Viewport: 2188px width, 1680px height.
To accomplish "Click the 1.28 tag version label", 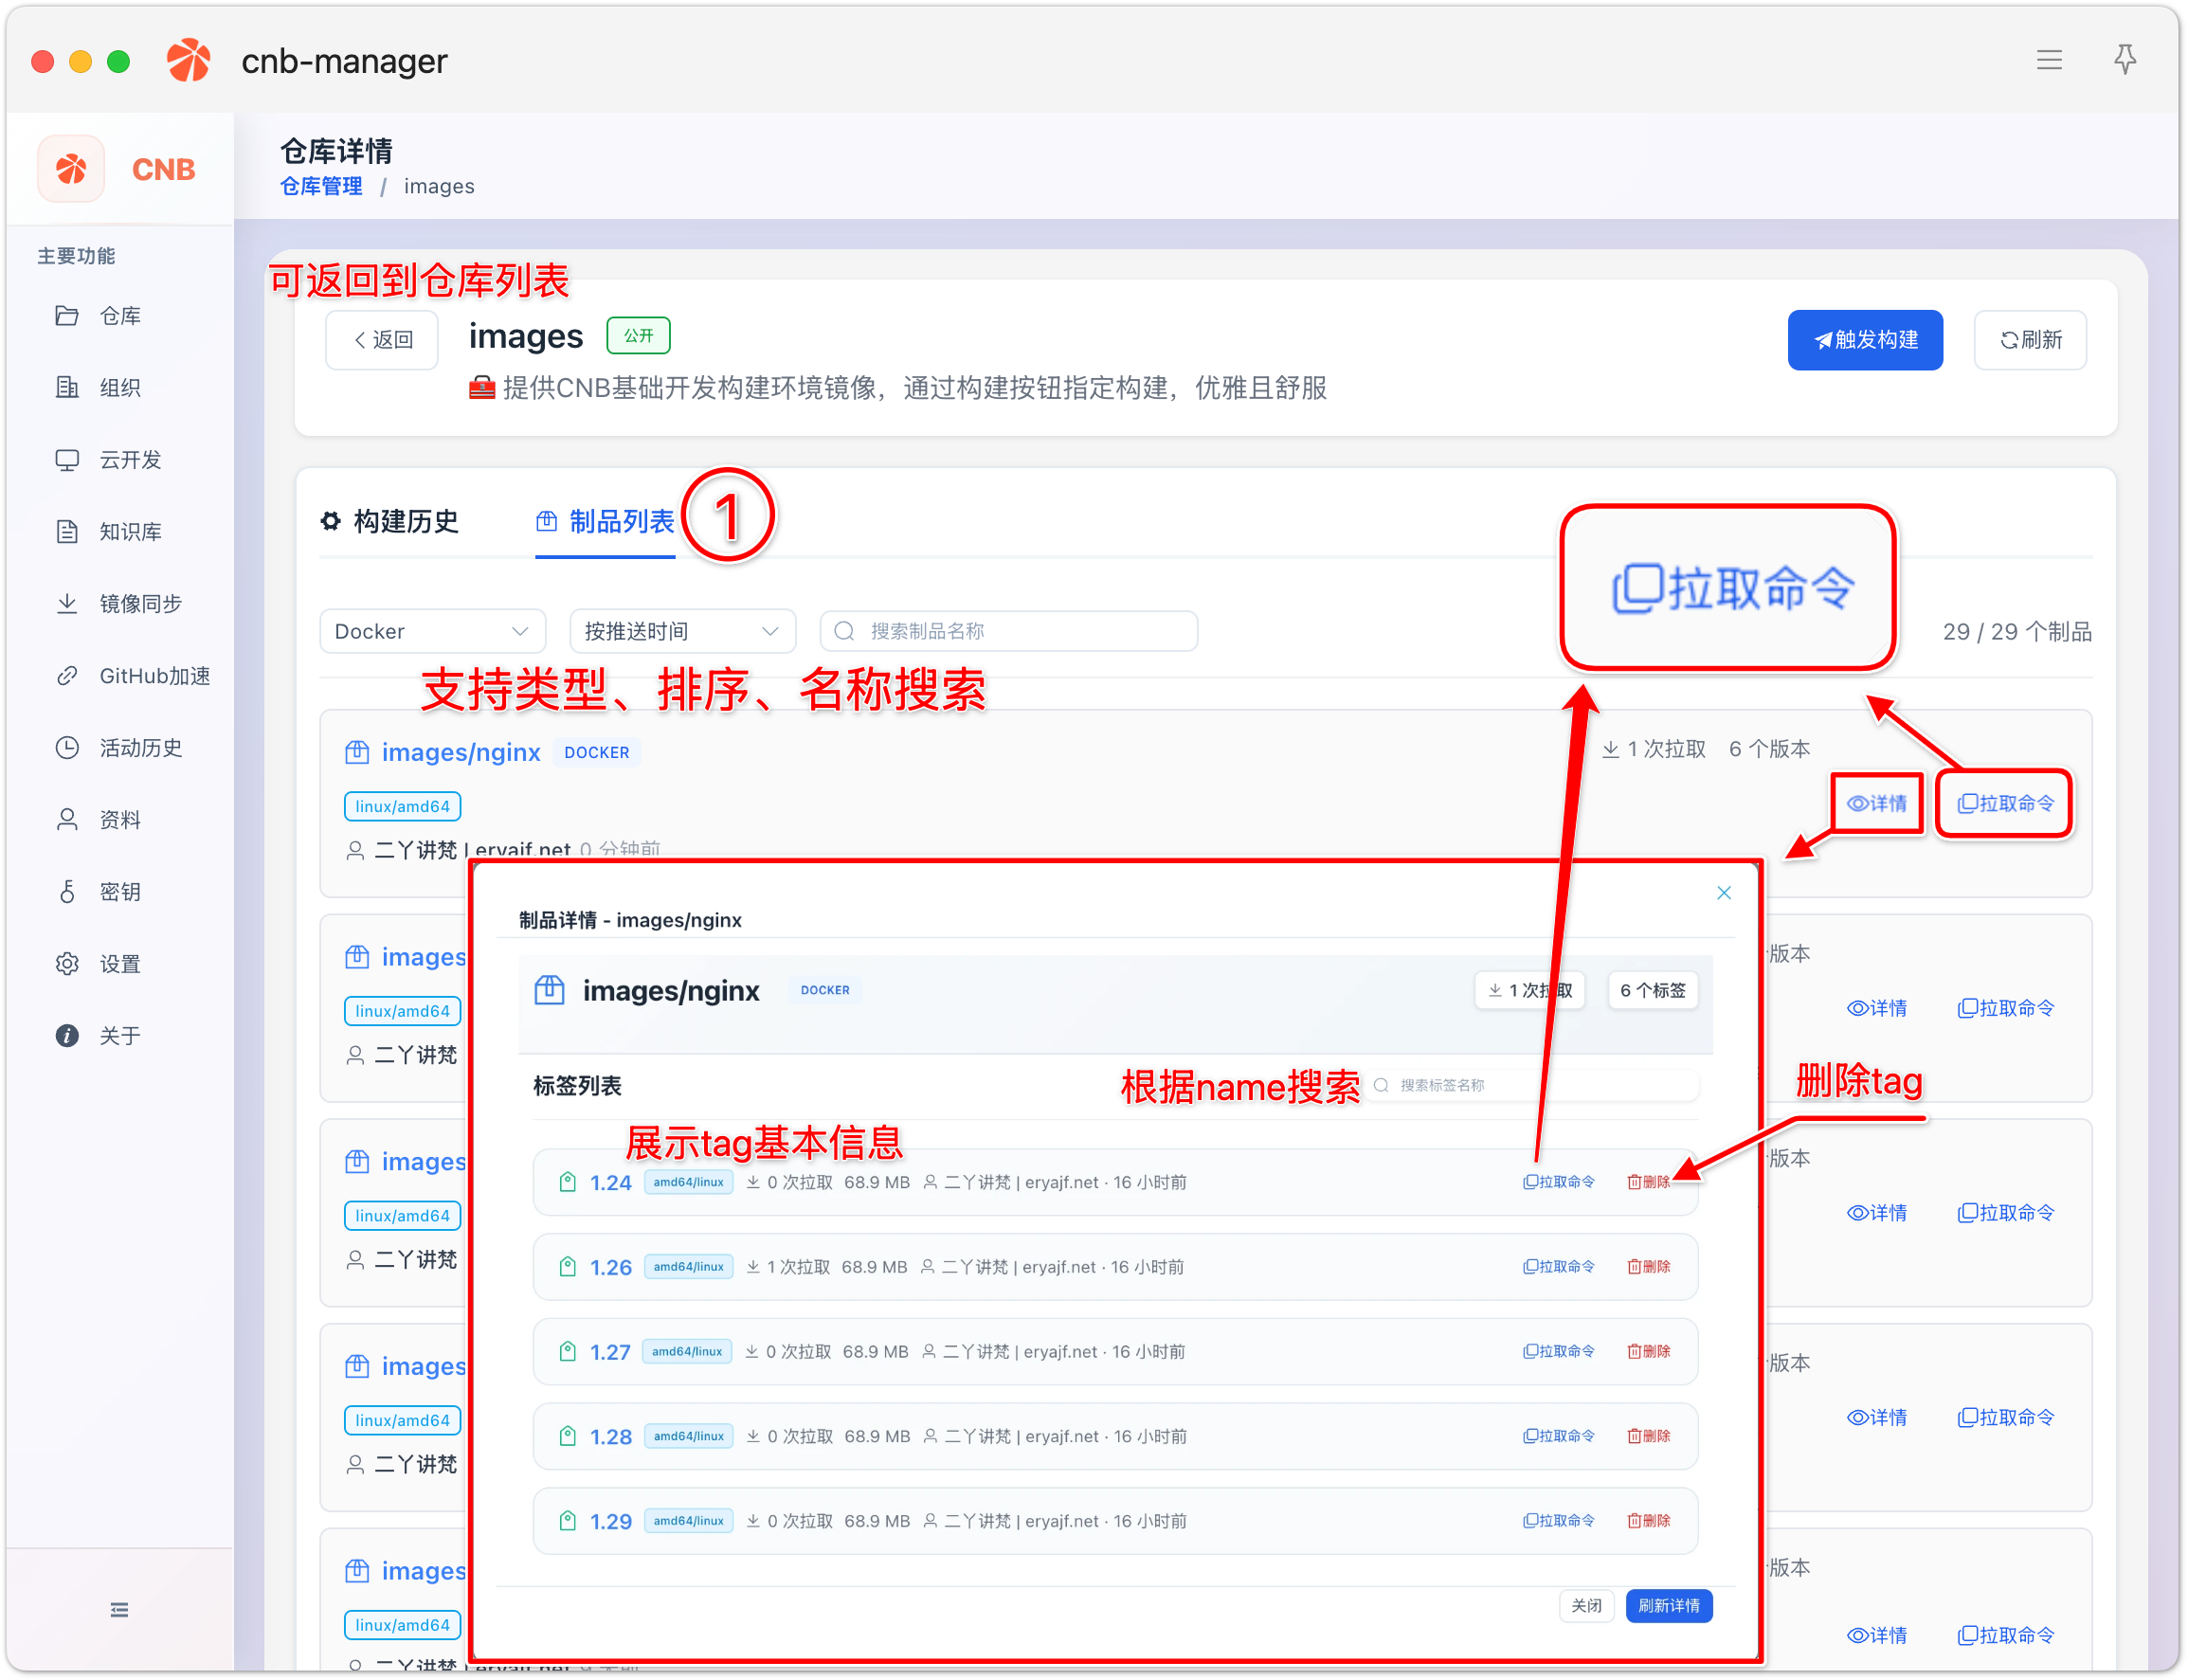I will click(x=610, y=1437).
